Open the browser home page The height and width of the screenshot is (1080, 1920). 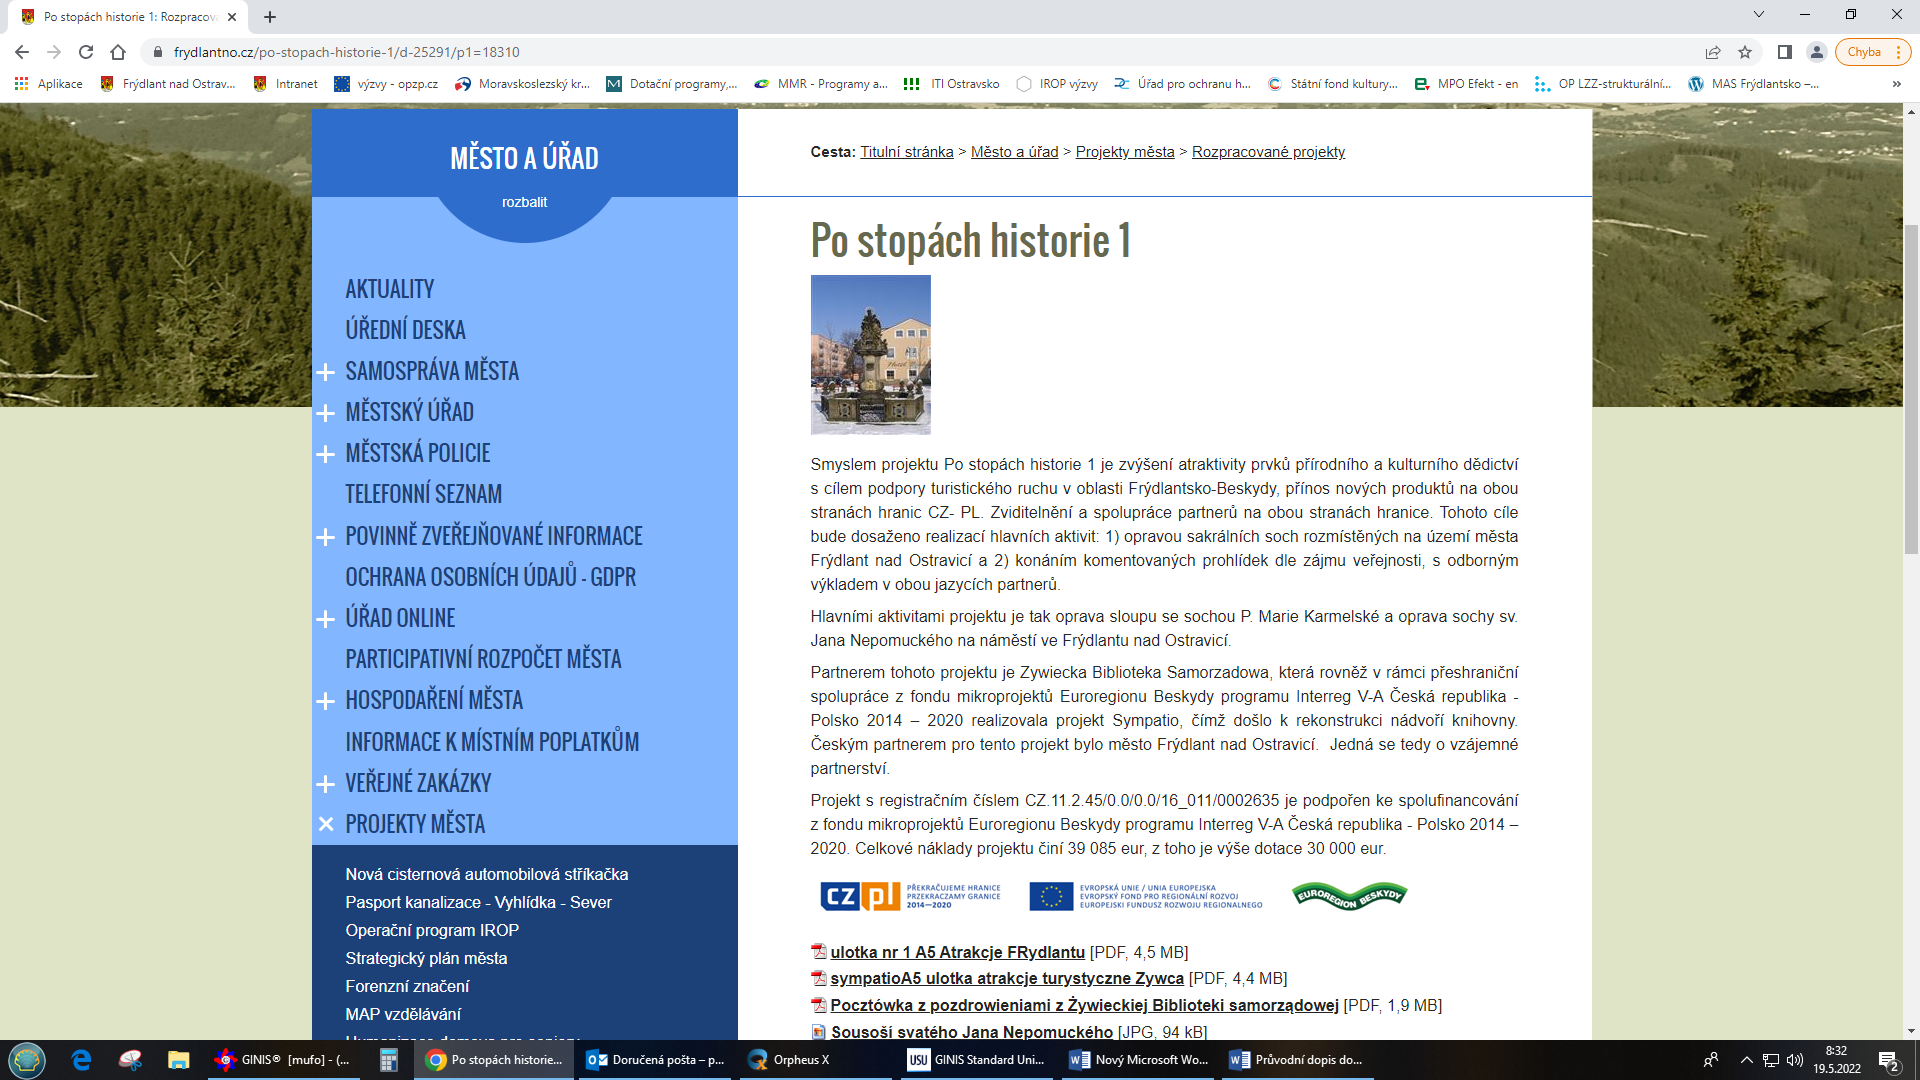[x=118, y=52]
